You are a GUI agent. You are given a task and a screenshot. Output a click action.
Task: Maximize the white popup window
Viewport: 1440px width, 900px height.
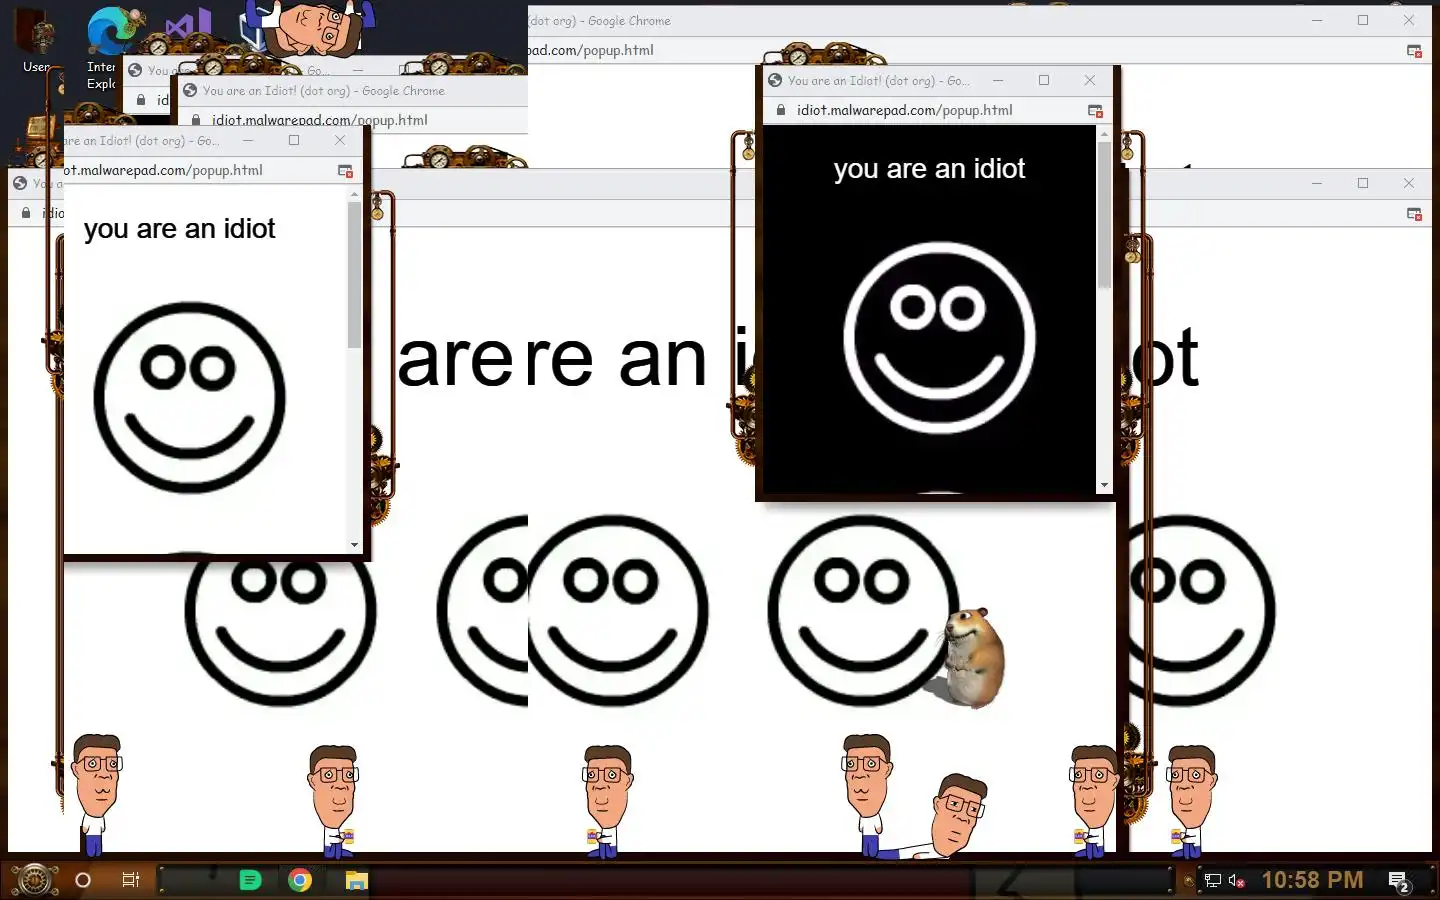[294, 140]
